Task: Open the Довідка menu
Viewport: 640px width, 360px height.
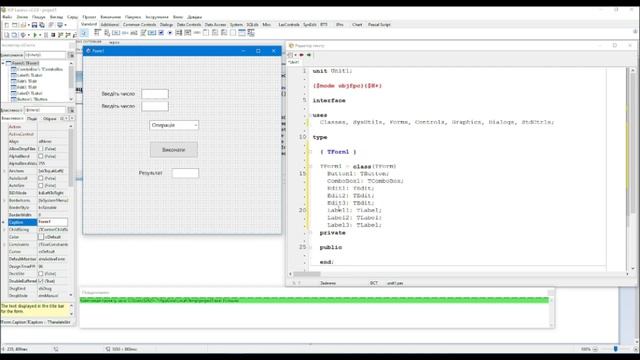Action: [x=195, y=17]
